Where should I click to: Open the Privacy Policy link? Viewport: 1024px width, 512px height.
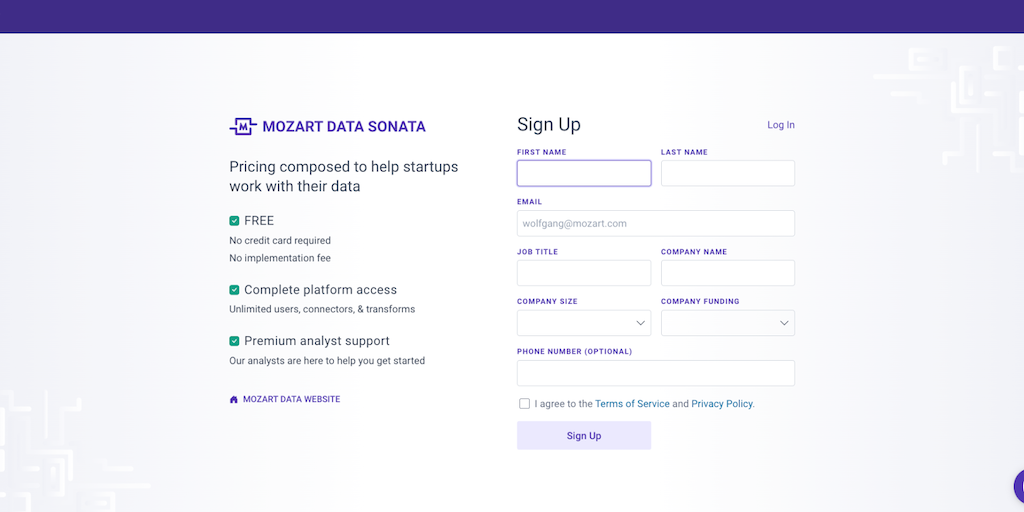click(x=722, y=404)
